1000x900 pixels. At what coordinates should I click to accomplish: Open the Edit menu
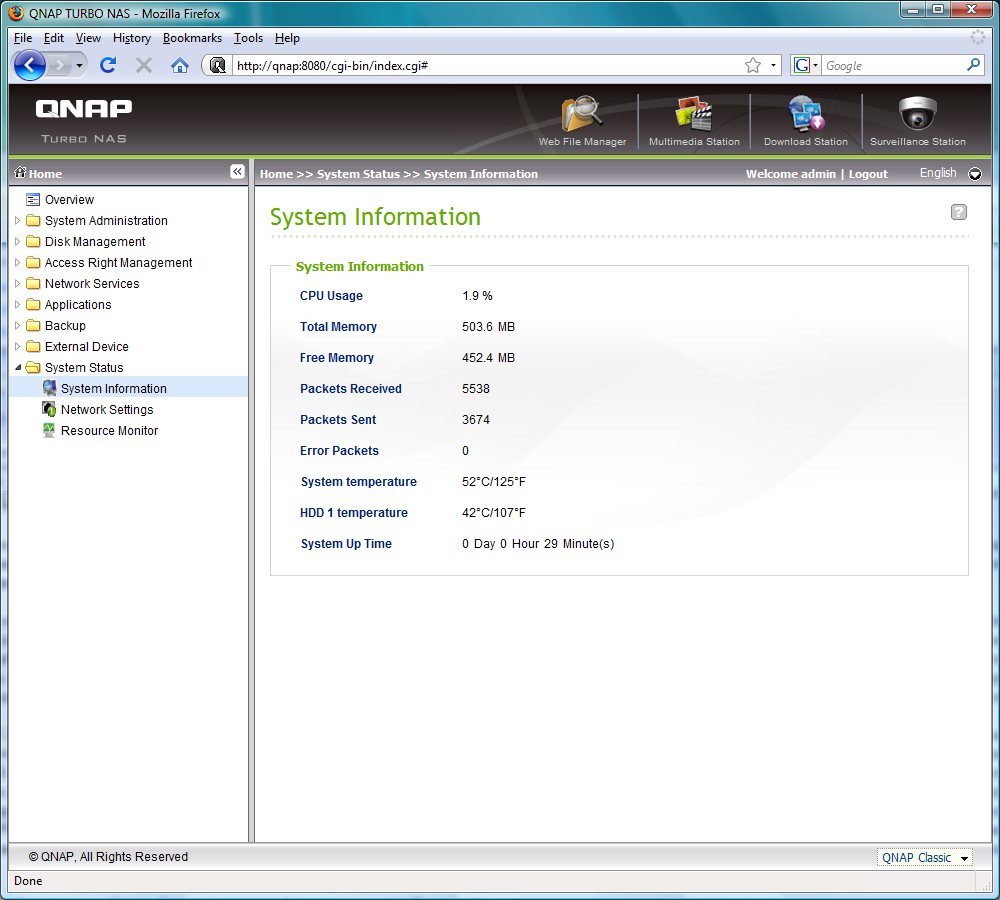coord(54,38)
